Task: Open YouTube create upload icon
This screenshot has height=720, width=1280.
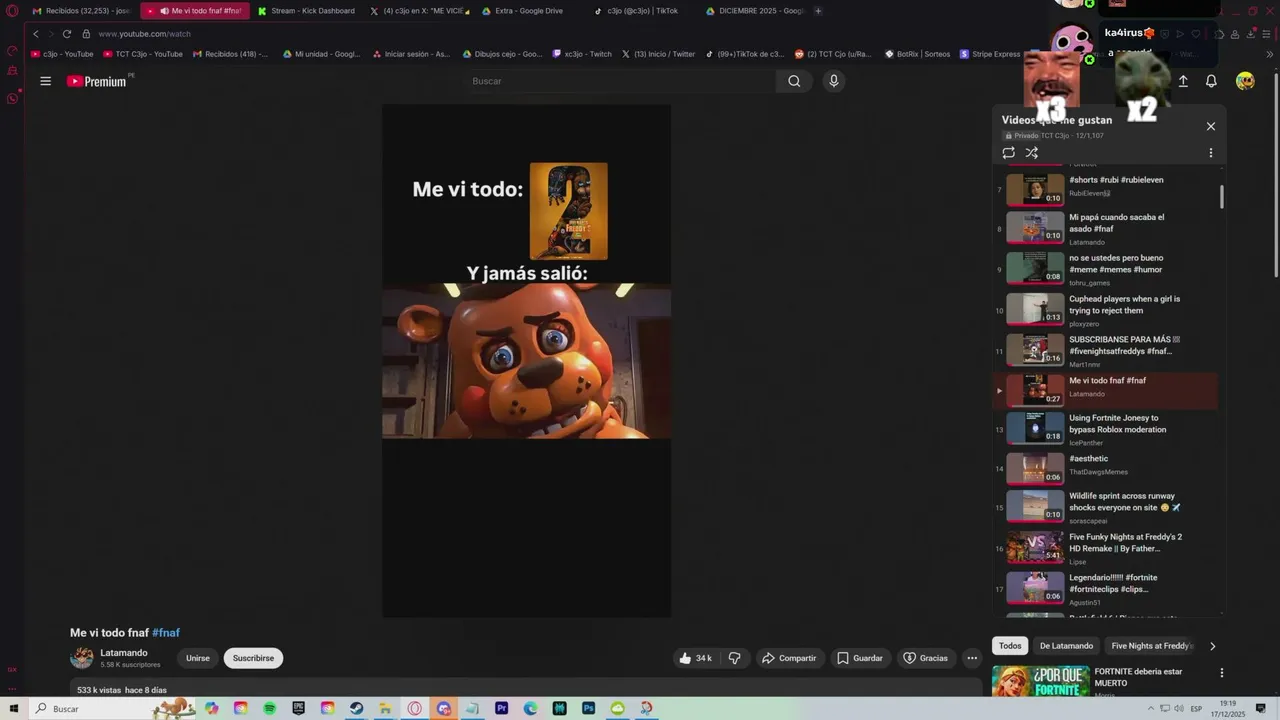Action: (1183, 81)
